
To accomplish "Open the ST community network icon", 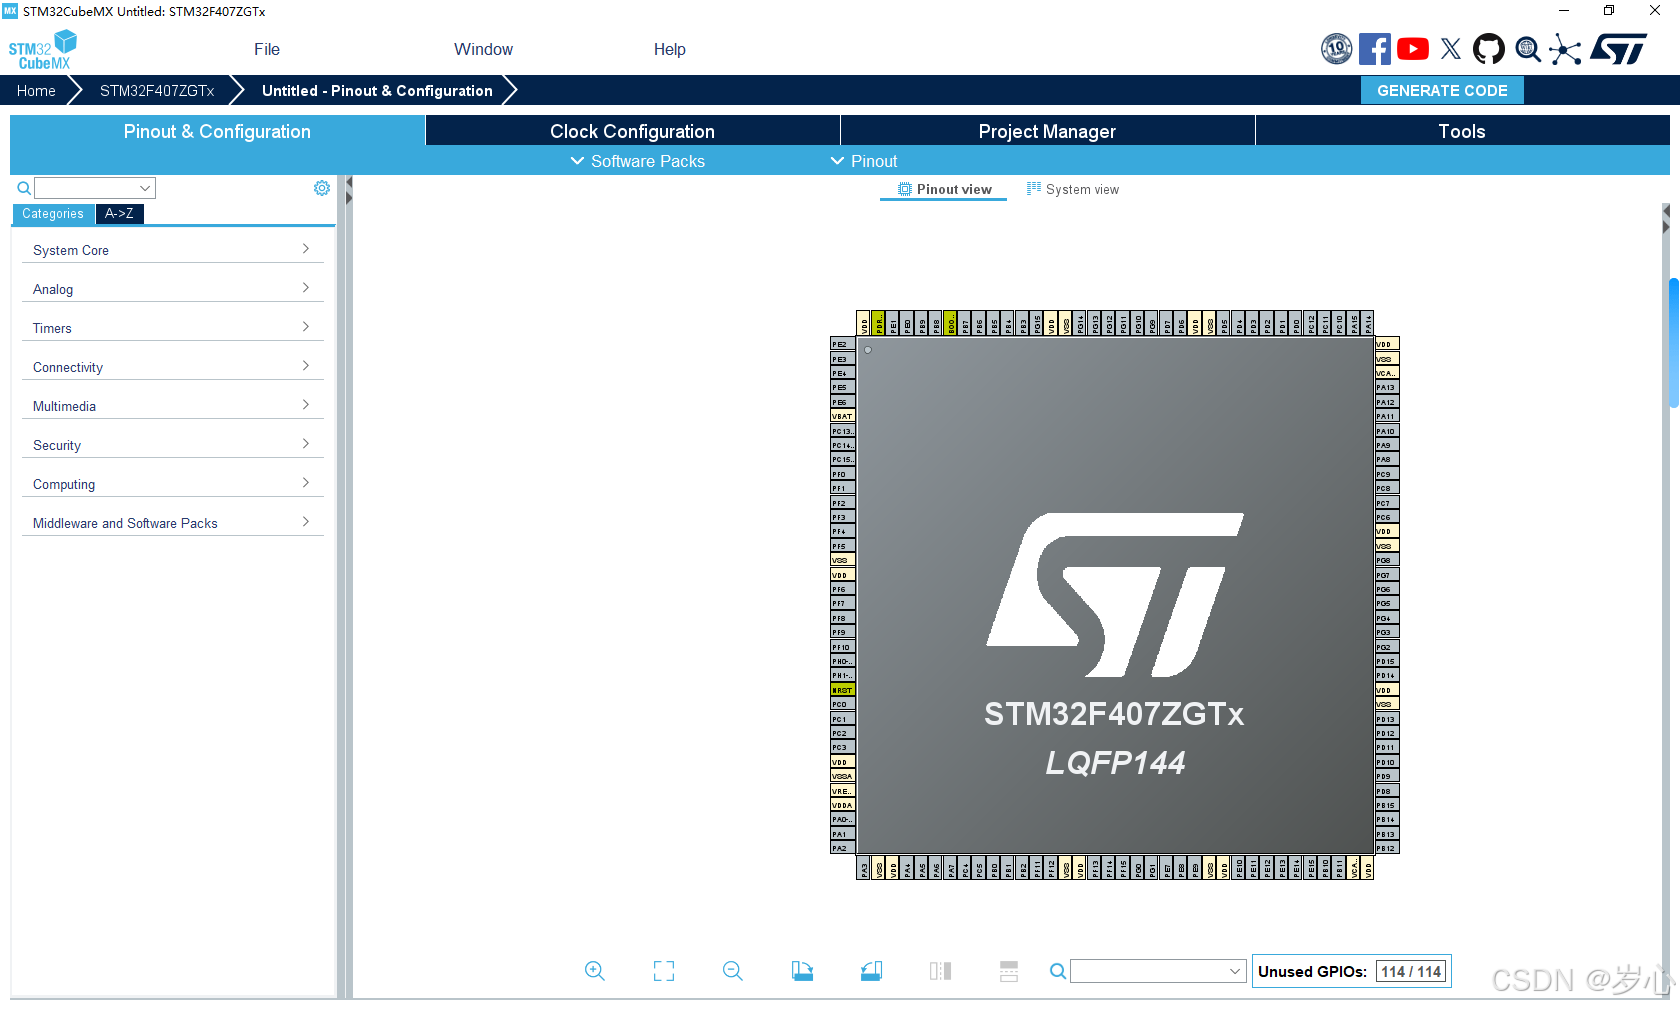I will (1566, 49).
